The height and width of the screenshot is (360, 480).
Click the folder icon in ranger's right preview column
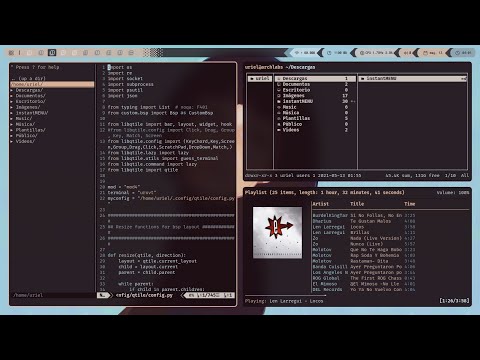[363, 79]
